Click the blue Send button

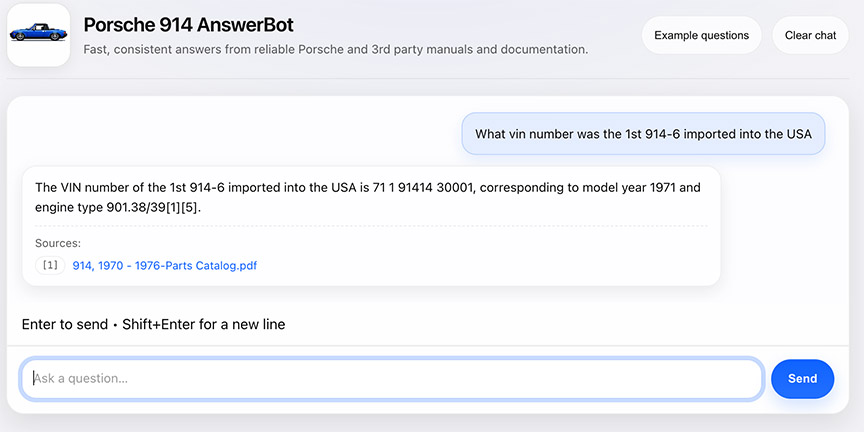click(x=802, y=378)
